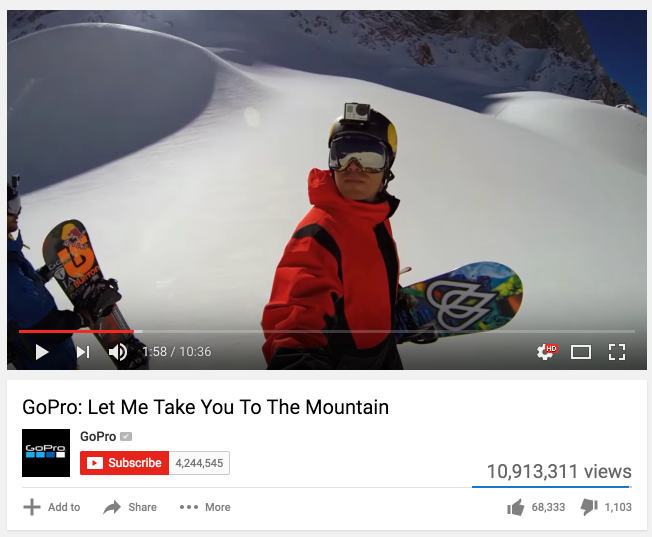Seek to the middle of progress bar
This screenshot has height=537, width=652.
coord(327,332)
